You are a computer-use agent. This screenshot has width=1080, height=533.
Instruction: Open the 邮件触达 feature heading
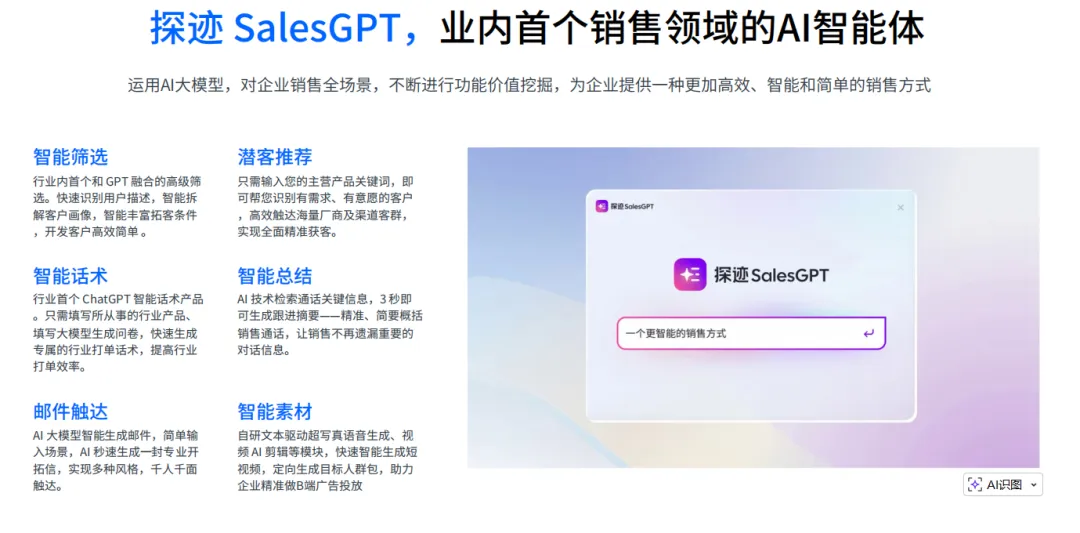point(70,412)
